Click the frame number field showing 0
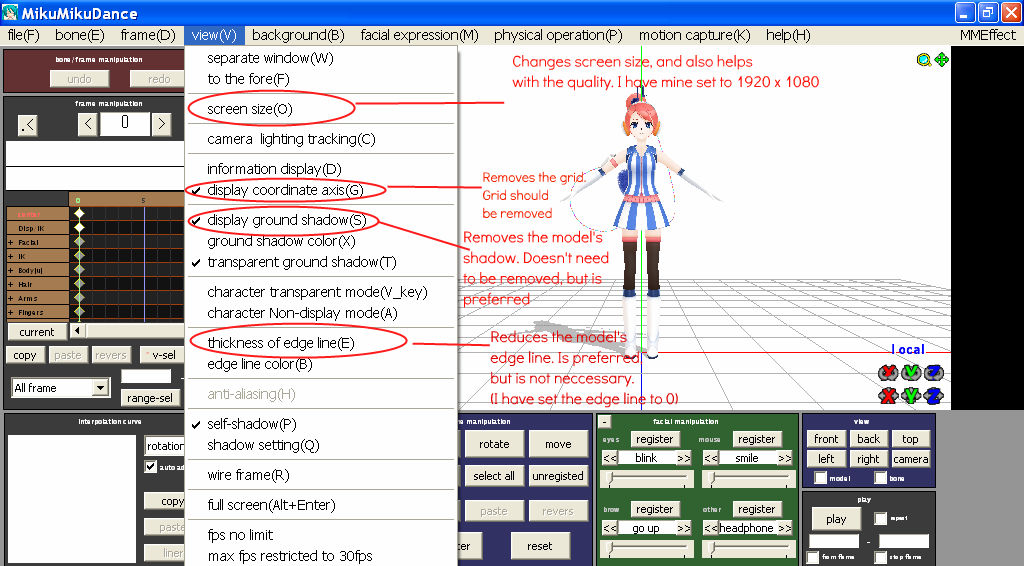1024x566 pixels. pyautogui.click(x=124, y=123)
